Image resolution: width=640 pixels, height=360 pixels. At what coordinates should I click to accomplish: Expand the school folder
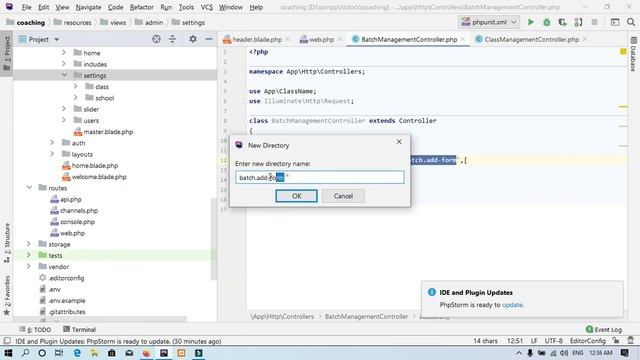(x=76, y=98)
